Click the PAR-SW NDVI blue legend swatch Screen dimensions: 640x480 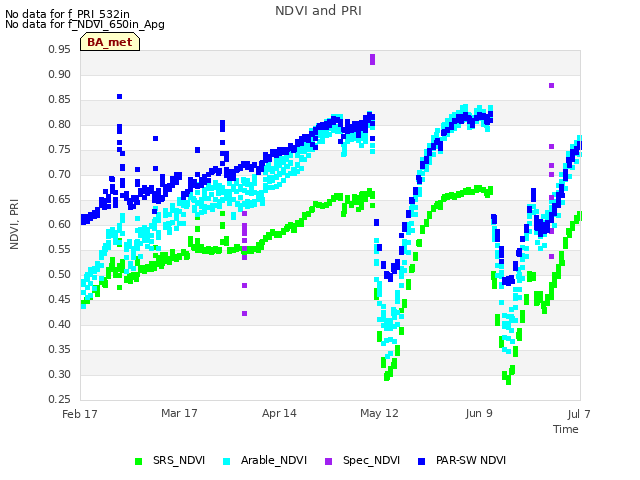click(422, 461)
